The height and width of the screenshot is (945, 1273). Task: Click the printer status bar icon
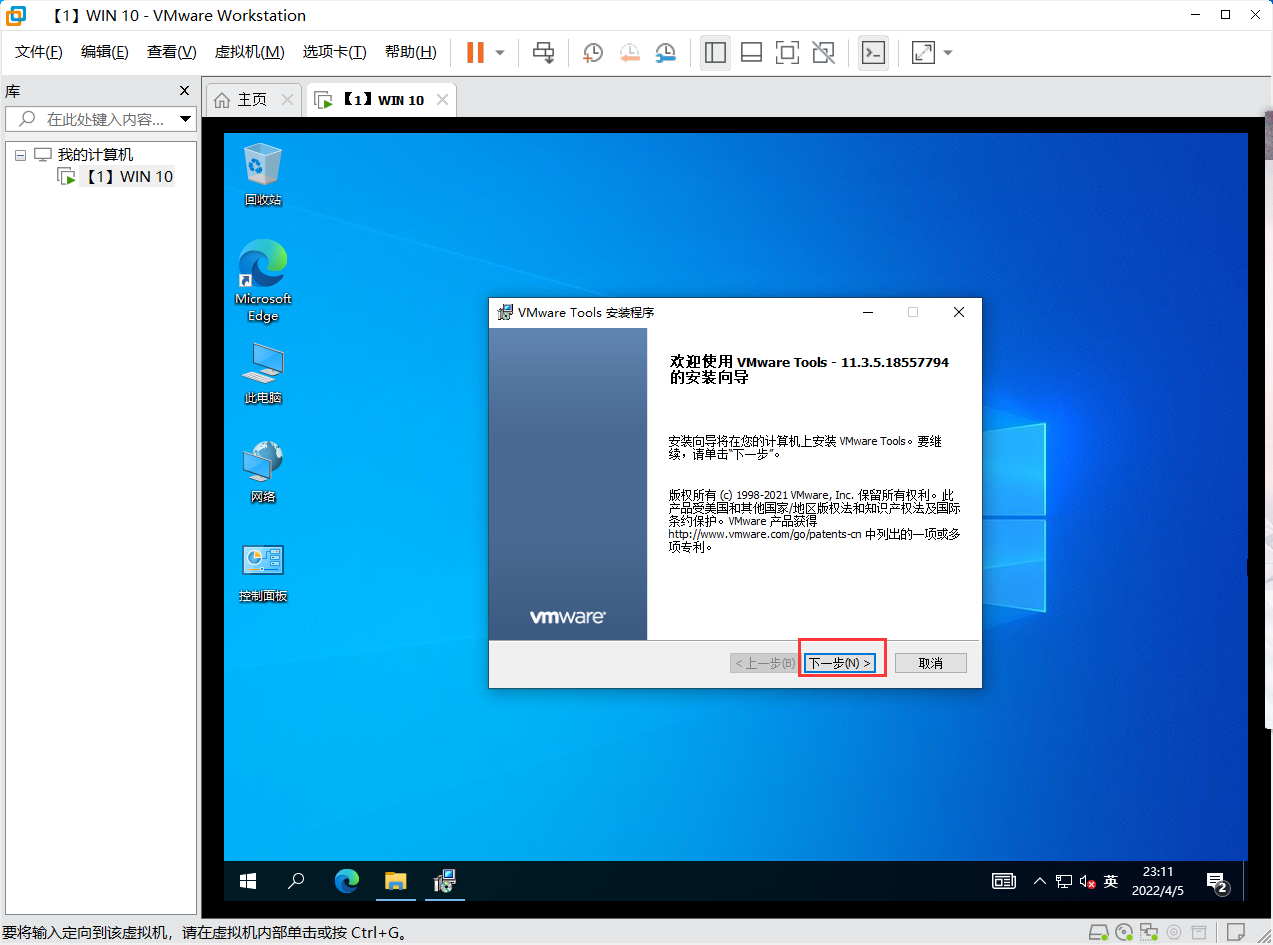(1200, 933)
